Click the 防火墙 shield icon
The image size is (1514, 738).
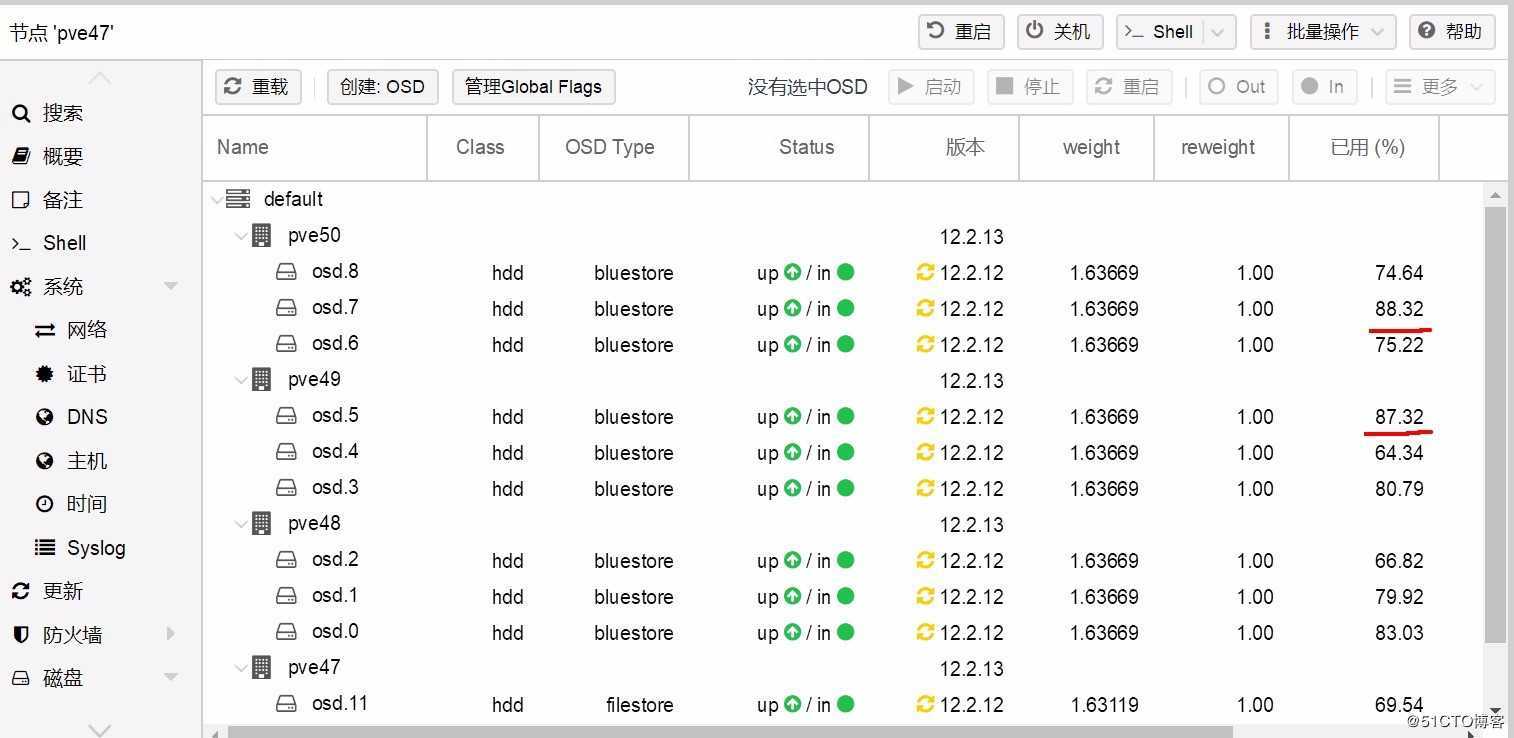(x=21, y=635)
